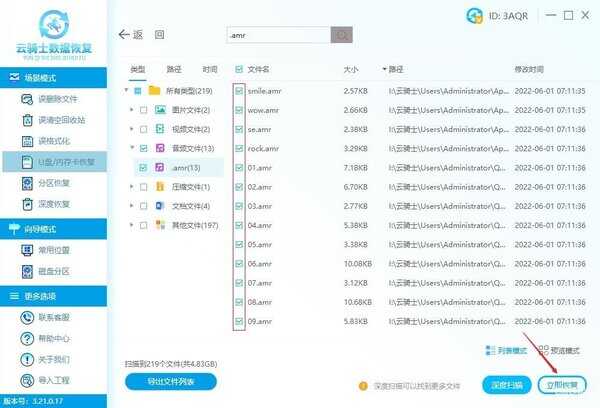The width and height of the screenshot is (600, 408).
Task: Select the 其他文件(197) category icon
Action: [x=160, y=225]
